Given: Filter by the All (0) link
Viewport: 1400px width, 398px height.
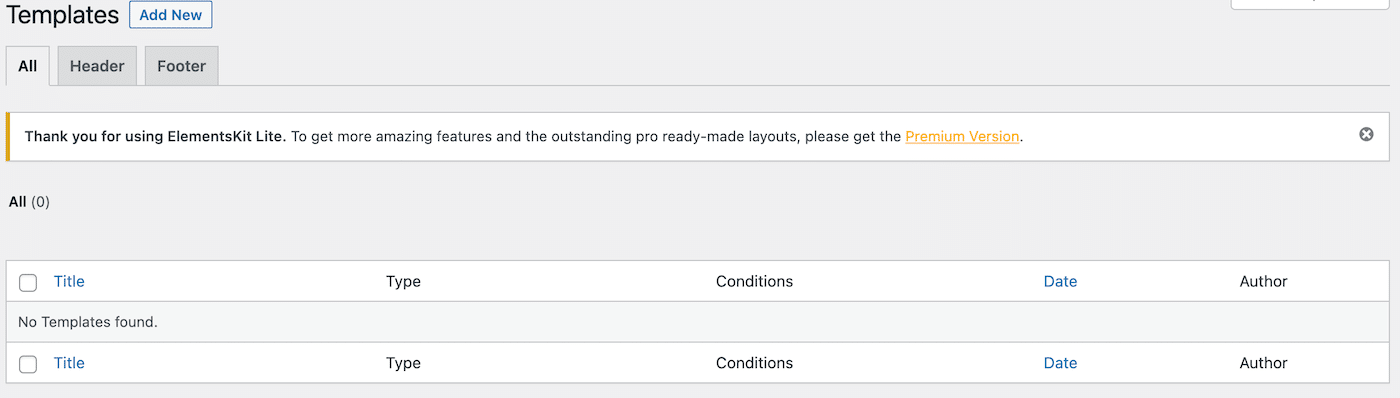Looking at the screenshot, I should [29, 201].
